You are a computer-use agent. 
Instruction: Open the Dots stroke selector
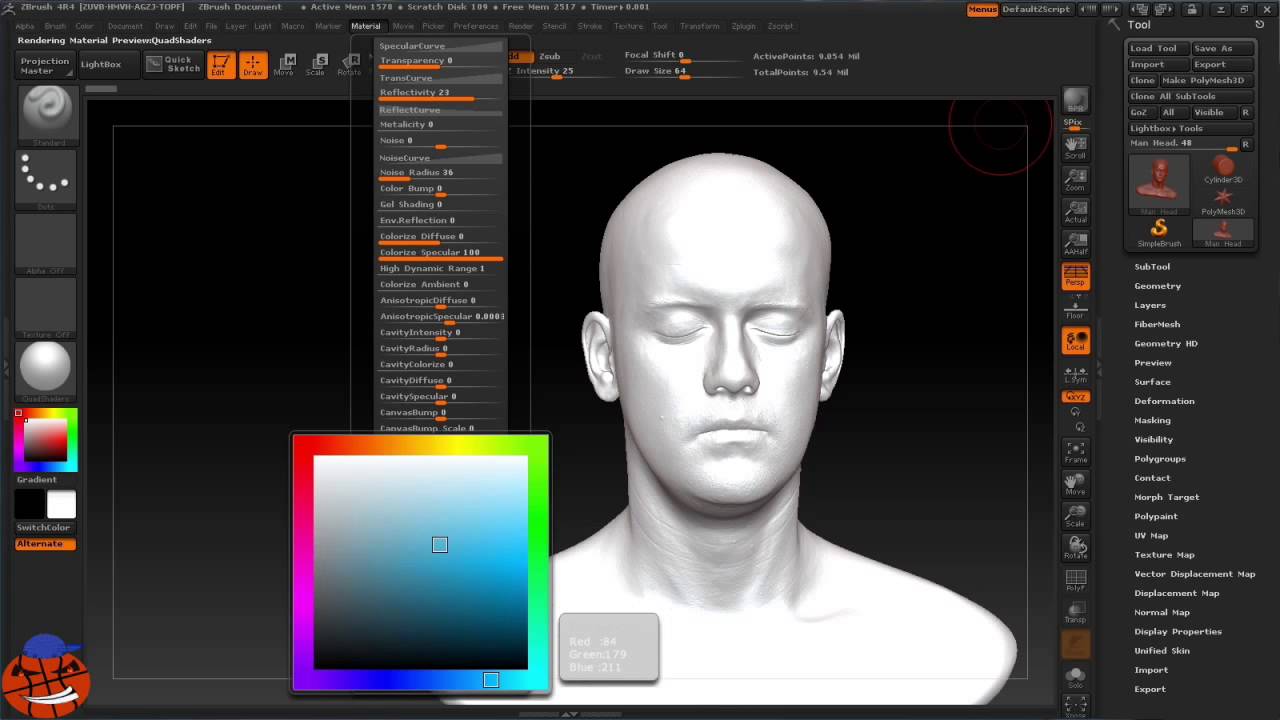(46, 180)
